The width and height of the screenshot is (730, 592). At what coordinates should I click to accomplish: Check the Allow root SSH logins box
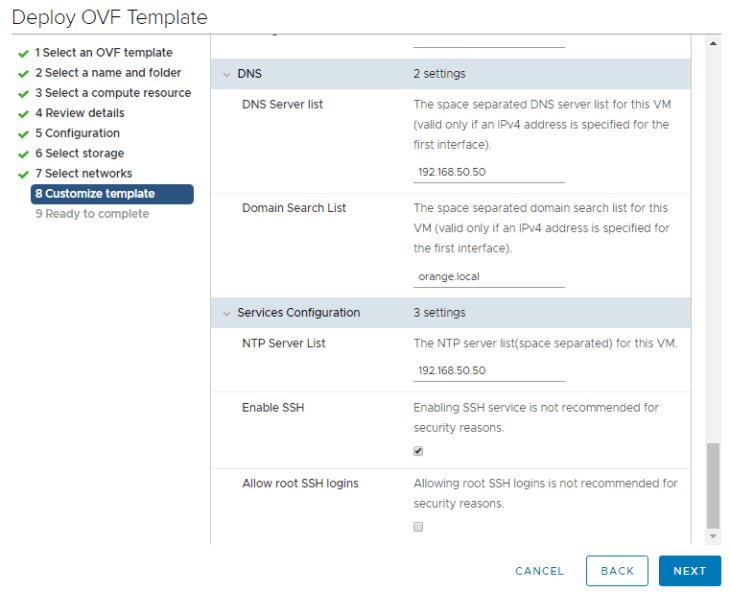click(x=418, y=527)
